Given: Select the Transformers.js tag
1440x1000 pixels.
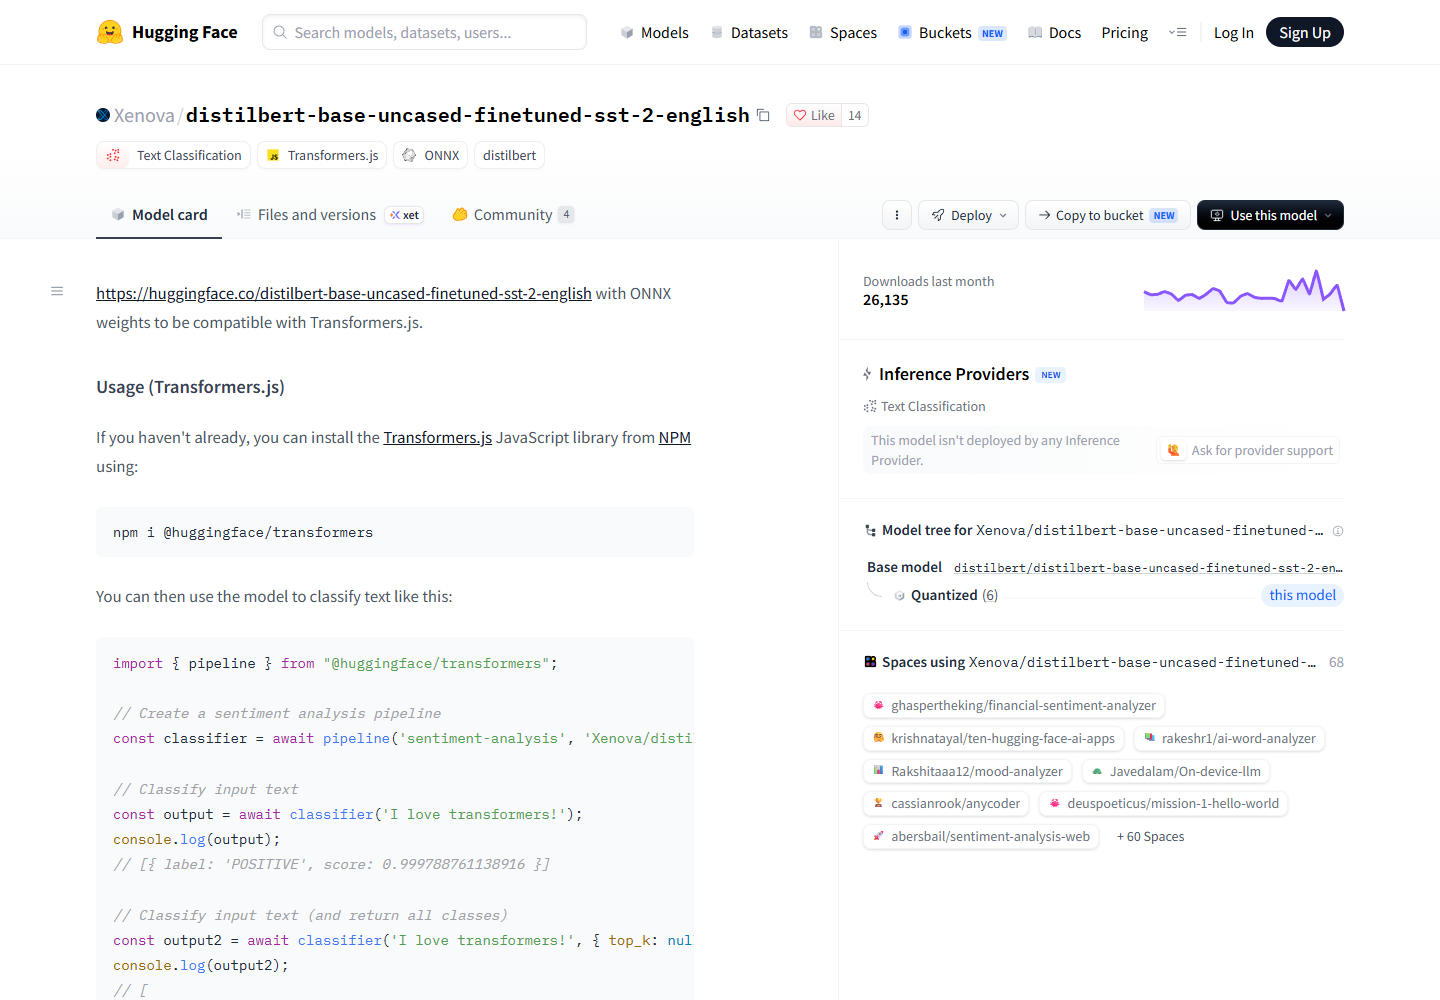Looking at the screenshot, I should coord(322,155).
